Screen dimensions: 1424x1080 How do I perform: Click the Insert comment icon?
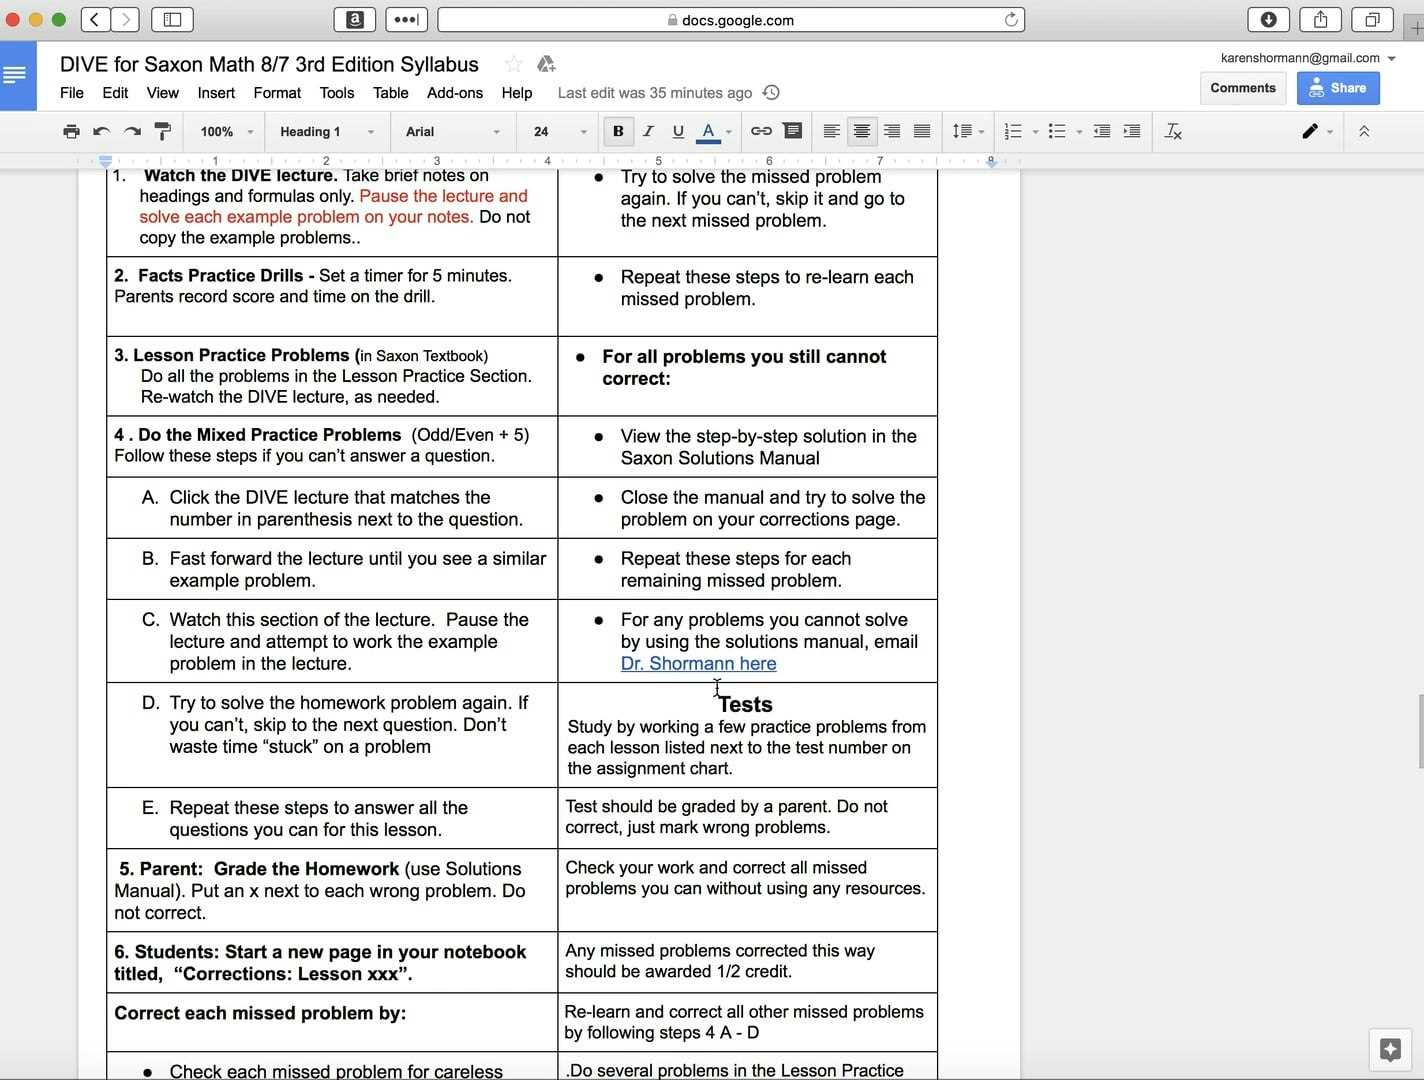[792, 131]
